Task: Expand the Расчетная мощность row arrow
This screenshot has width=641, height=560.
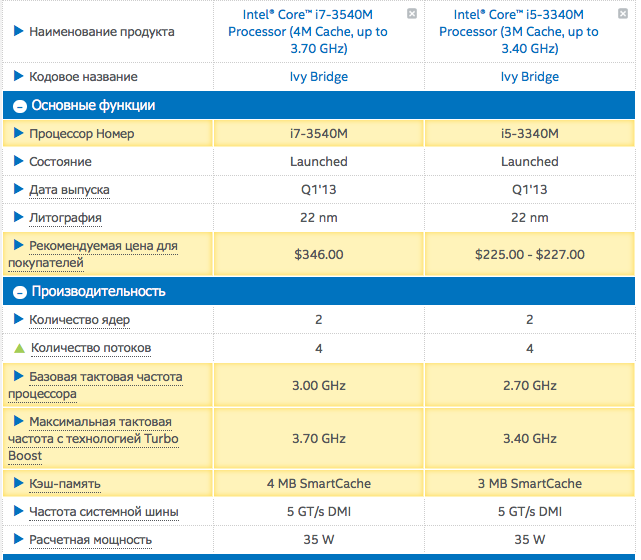Action: [18, 539]
